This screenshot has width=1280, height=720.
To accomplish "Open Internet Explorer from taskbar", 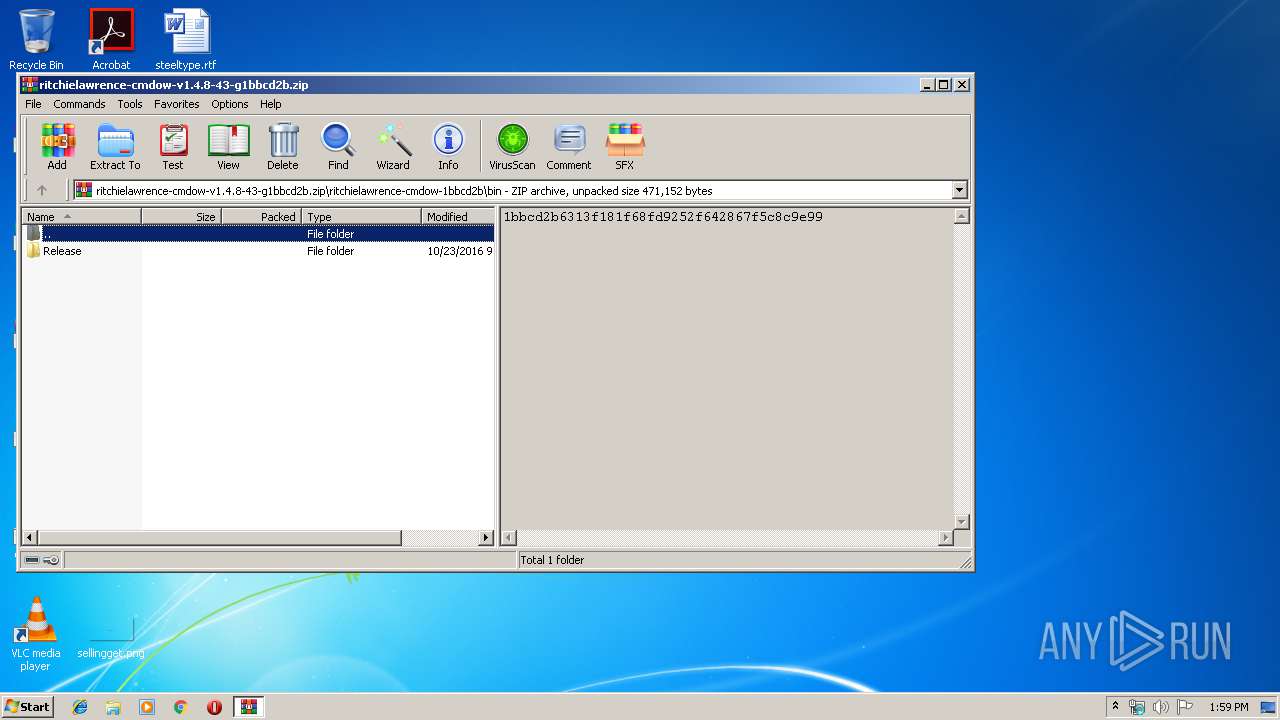I will click(x=80, y=707).
